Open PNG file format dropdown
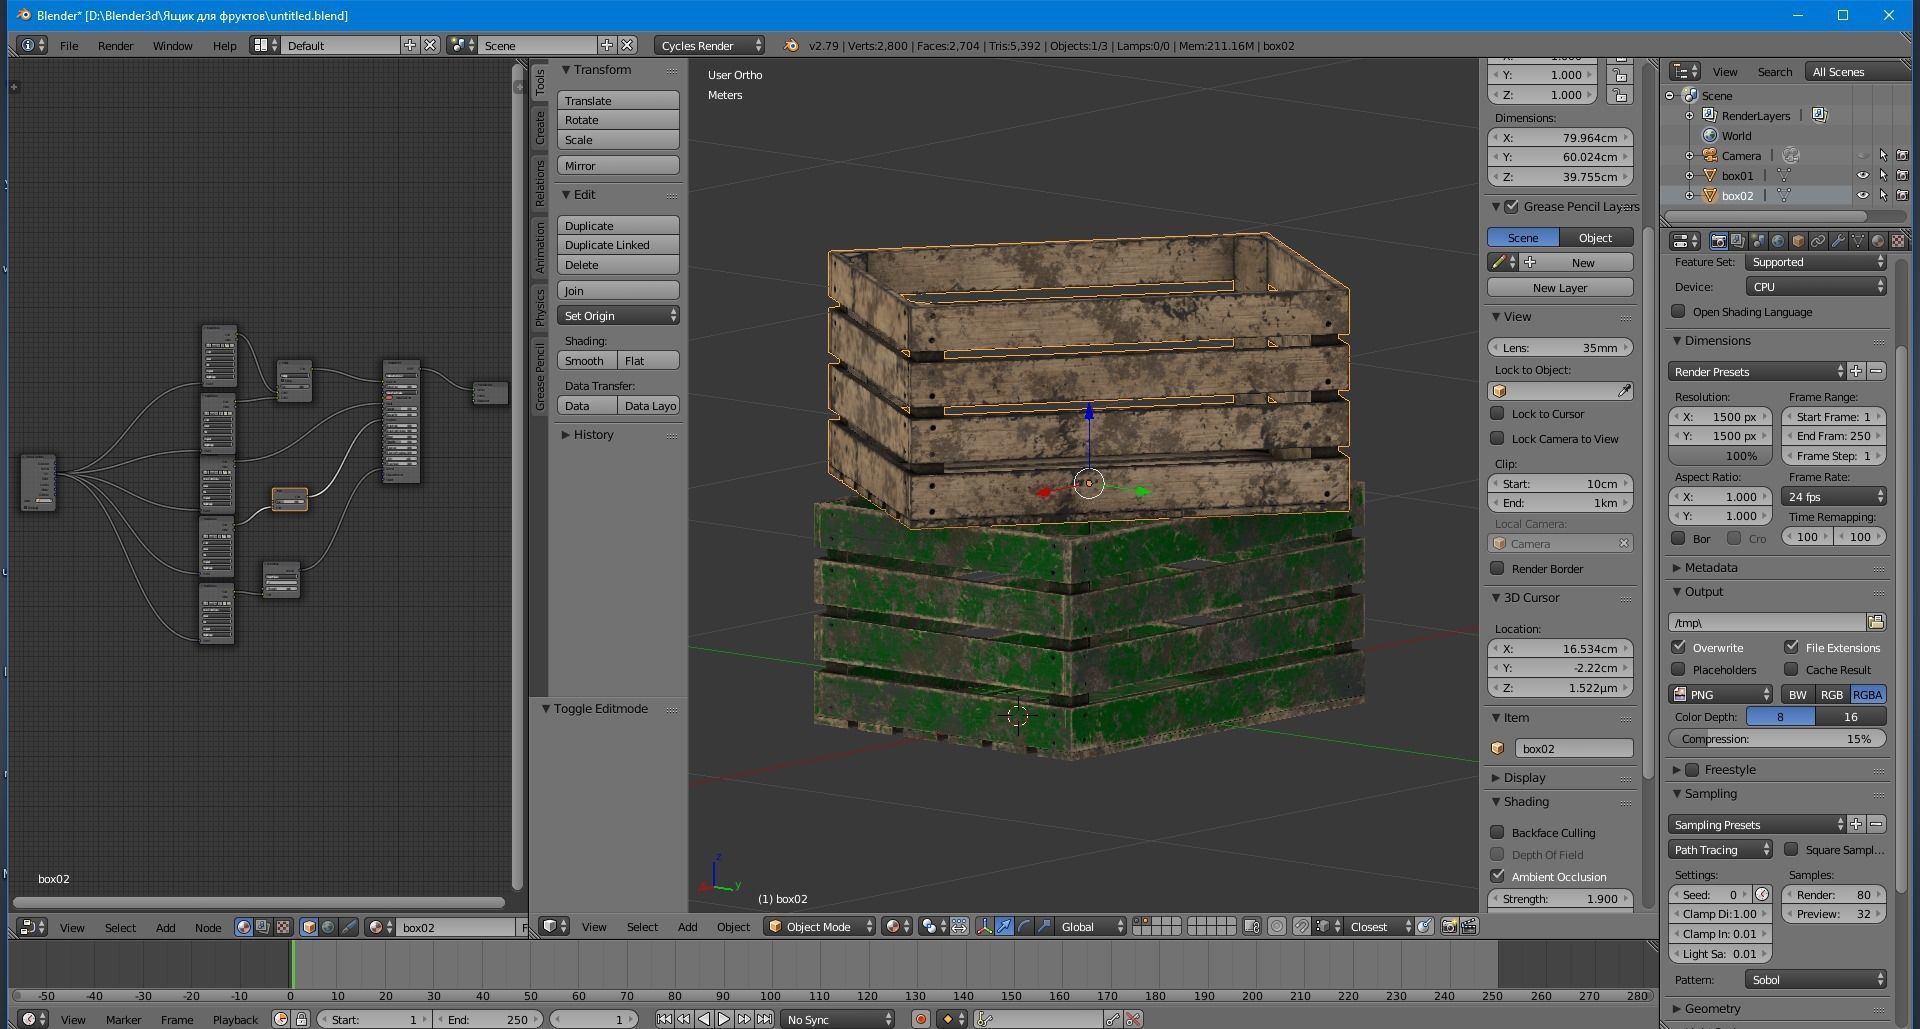This screenshot has height=1029, width=1920. [x=1720, y=694]
